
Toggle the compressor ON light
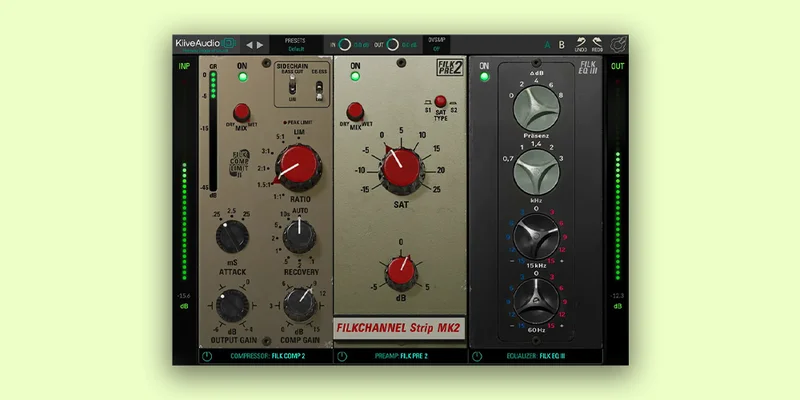(243, 77)
